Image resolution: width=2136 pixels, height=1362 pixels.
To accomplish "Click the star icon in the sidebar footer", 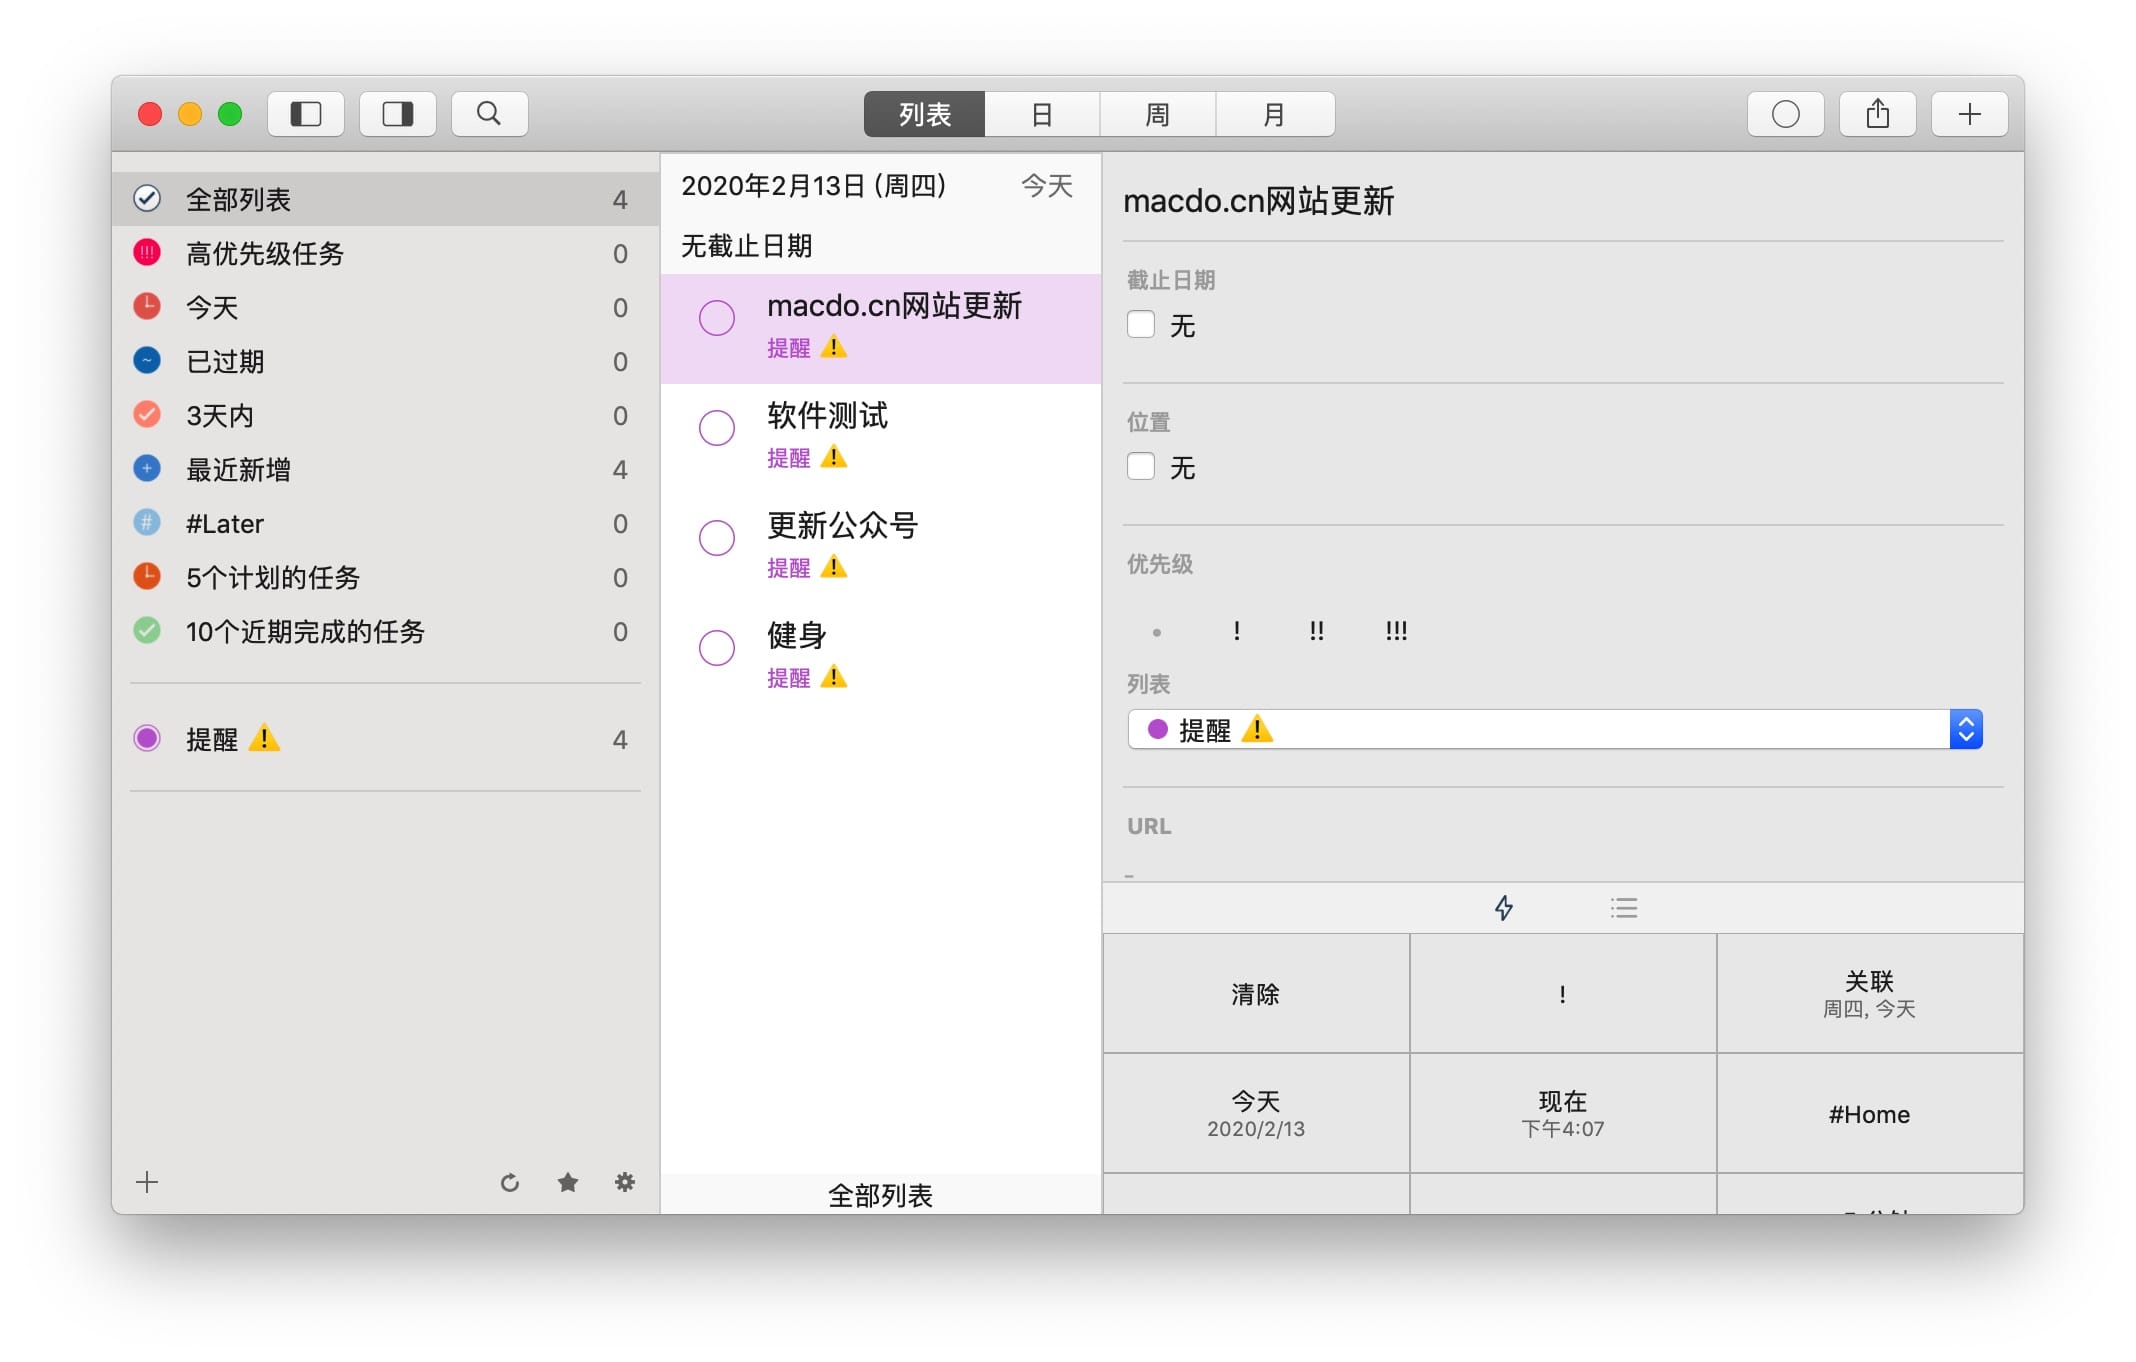I will pyautogui.click(x=567, y=1183).
